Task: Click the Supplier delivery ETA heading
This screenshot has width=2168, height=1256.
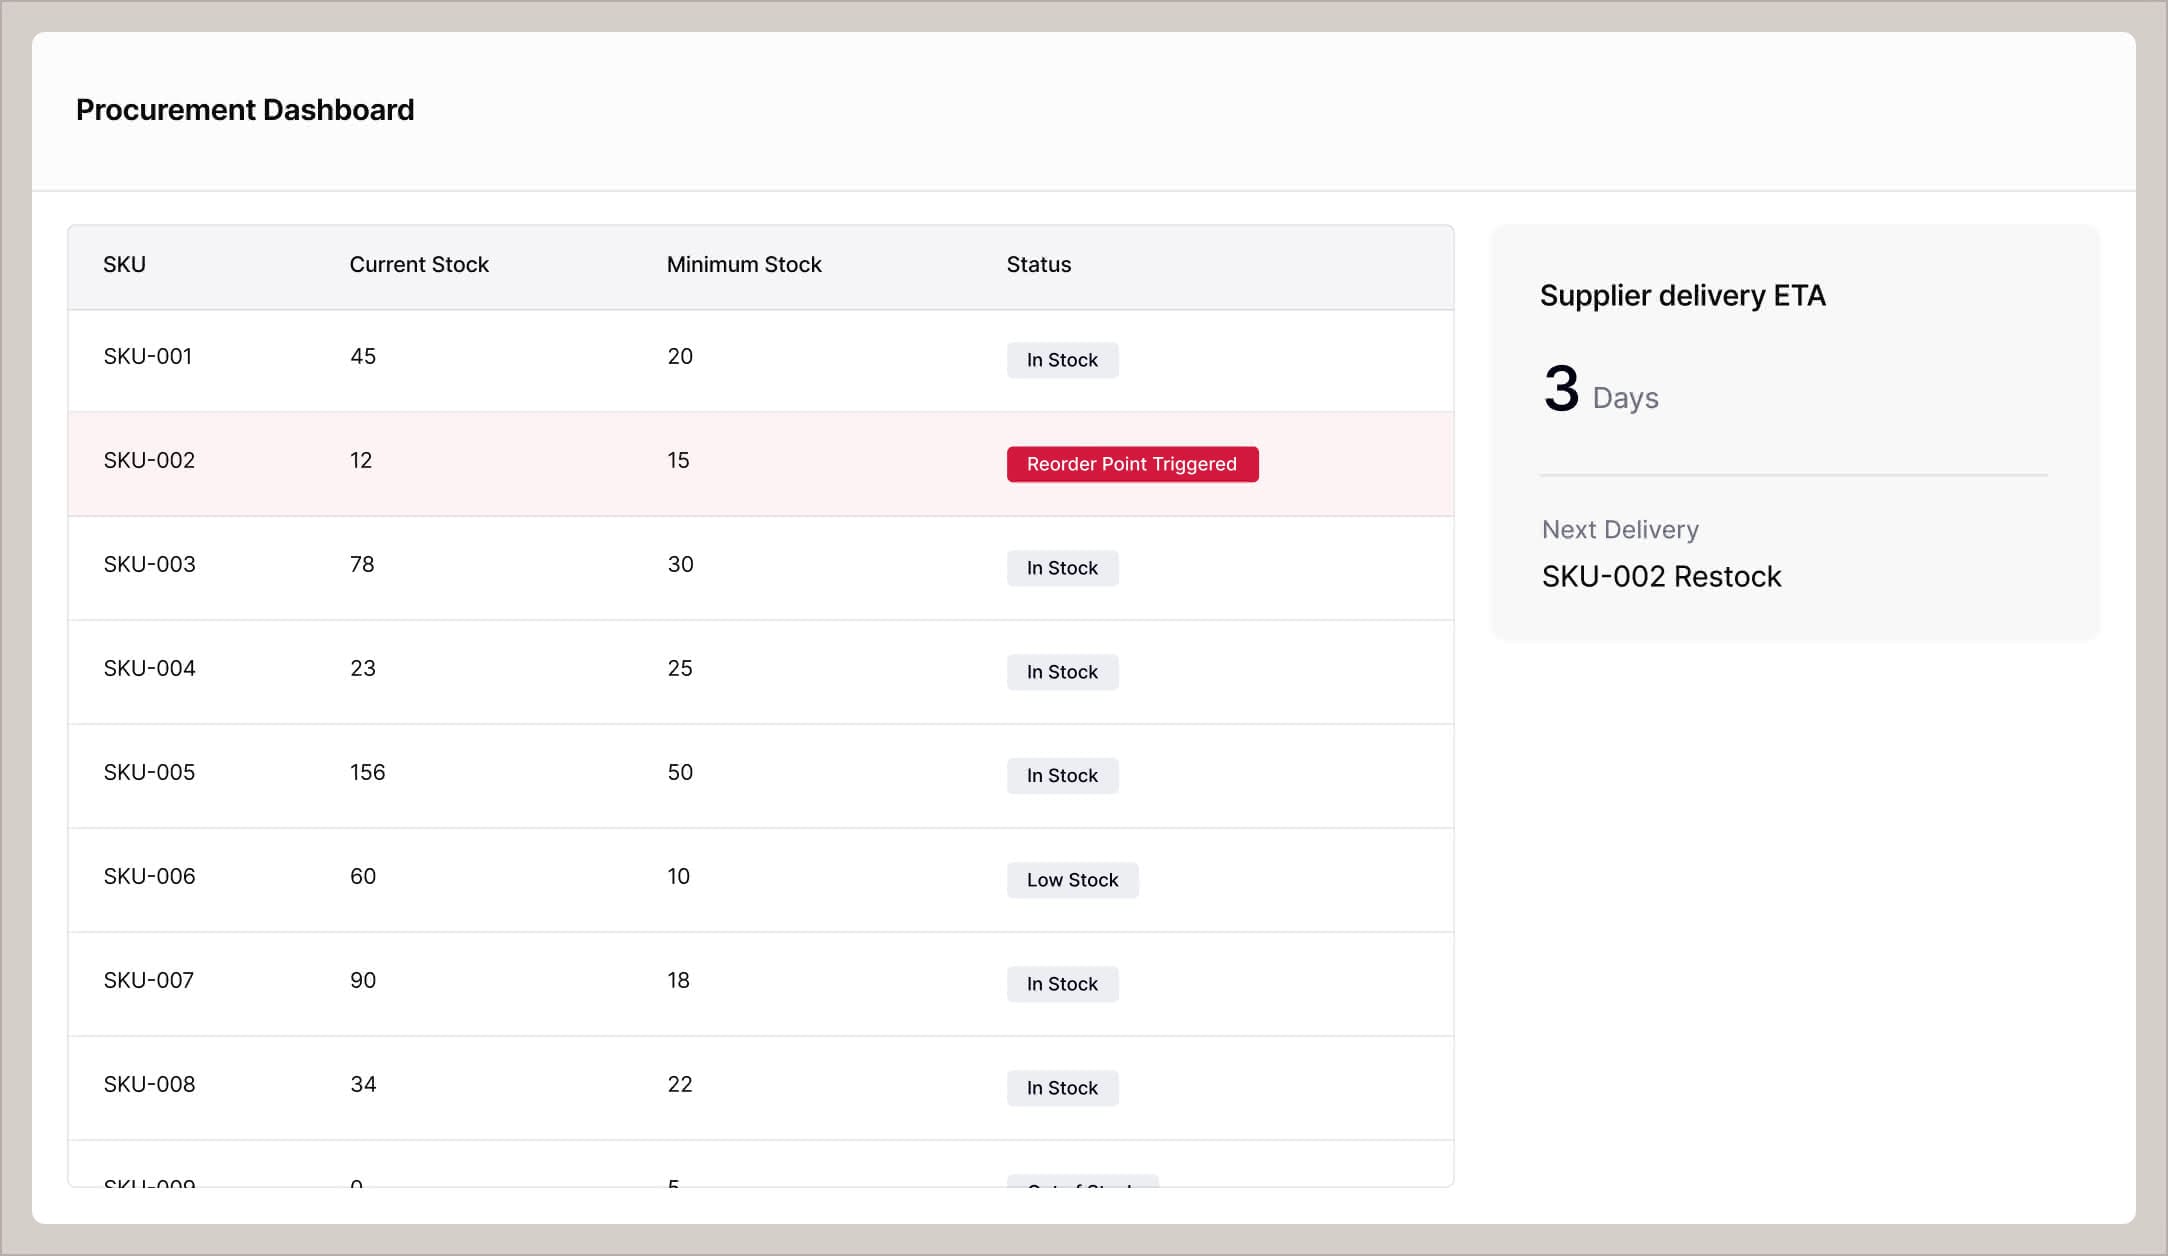Action: 1683,296
